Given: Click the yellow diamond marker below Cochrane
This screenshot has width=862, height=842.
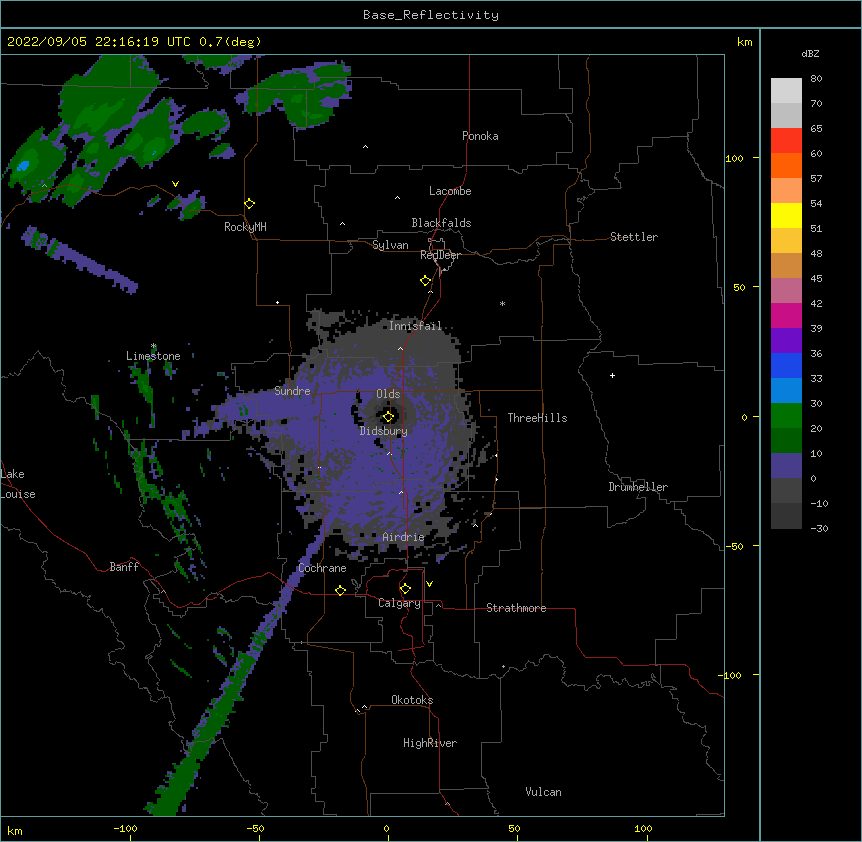Looking at the screenshot, I should (340, 590).
